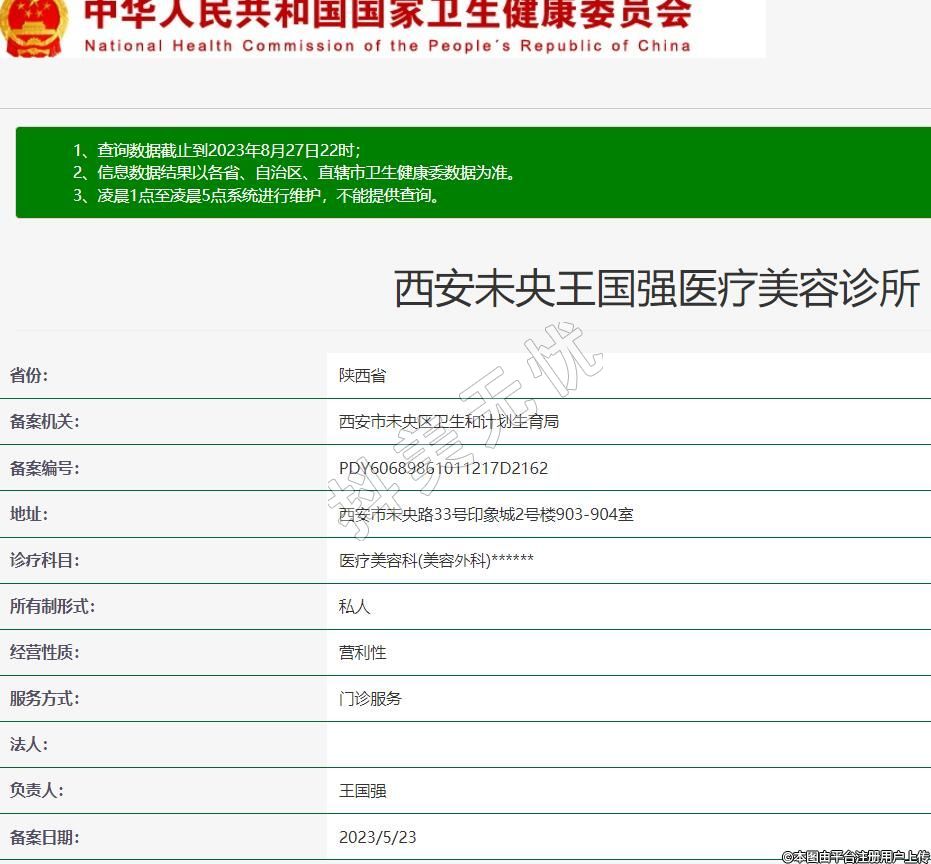Viewport: 931px width, 864px height.
Task: Click the 陕西省 province value
Action: (x=362, y=376)
